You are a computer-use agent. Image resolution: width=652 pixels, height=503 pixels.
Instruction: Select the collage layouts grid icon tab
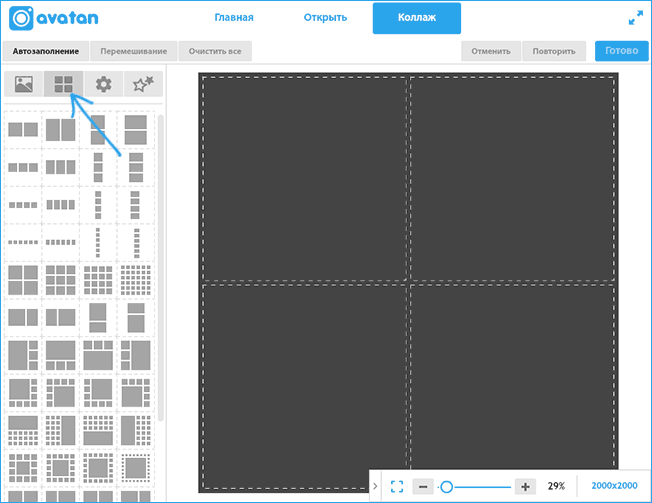64,84
